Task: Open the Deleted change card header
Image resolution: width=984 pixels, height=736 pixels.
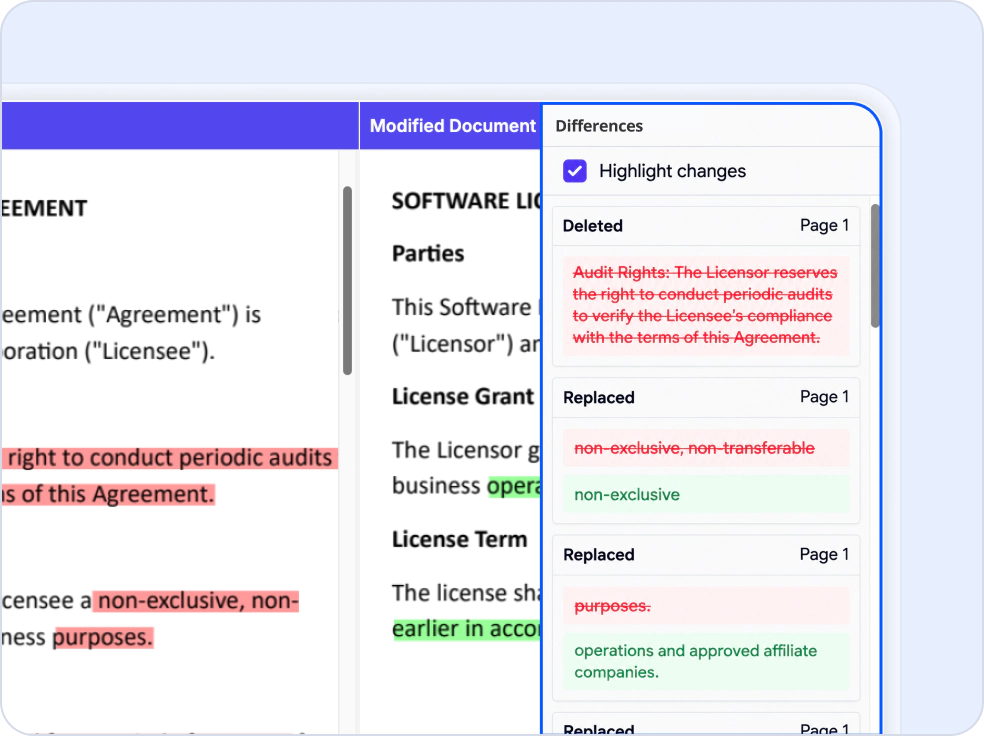Action: [705, 226]
